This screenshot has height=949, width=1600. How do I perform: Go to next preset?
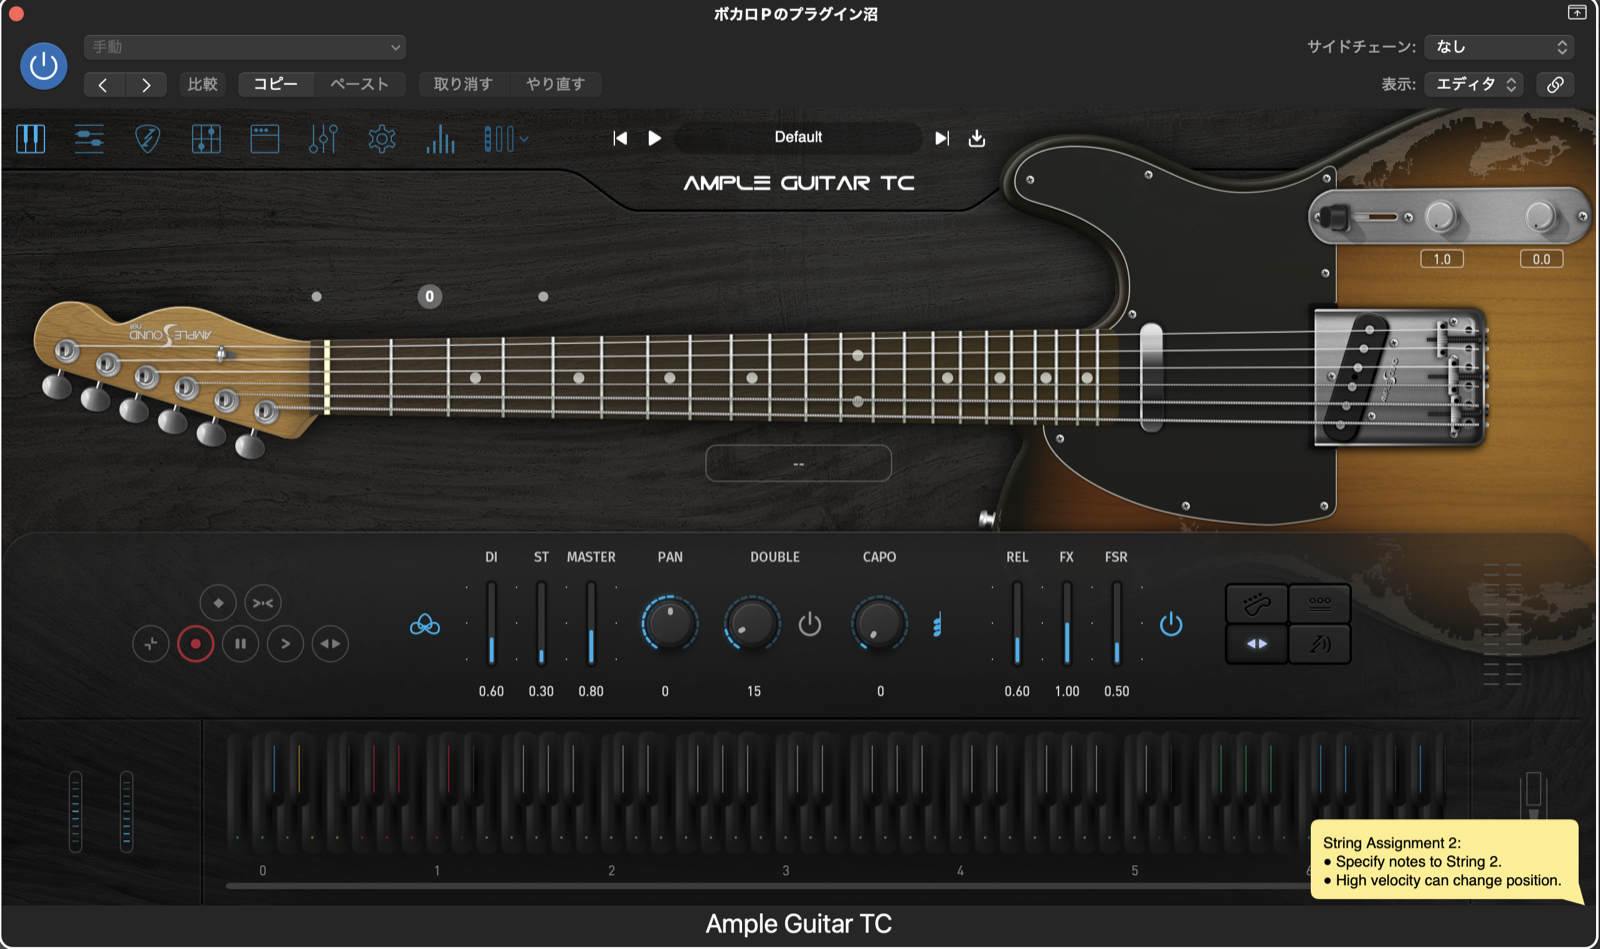(941, 138)
